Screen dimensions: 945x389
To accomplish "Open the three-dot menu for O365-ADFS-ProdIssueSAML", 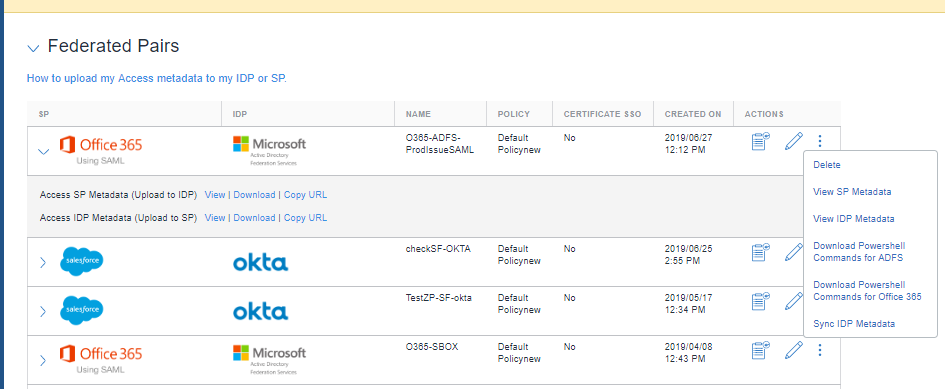I will 820,142.
